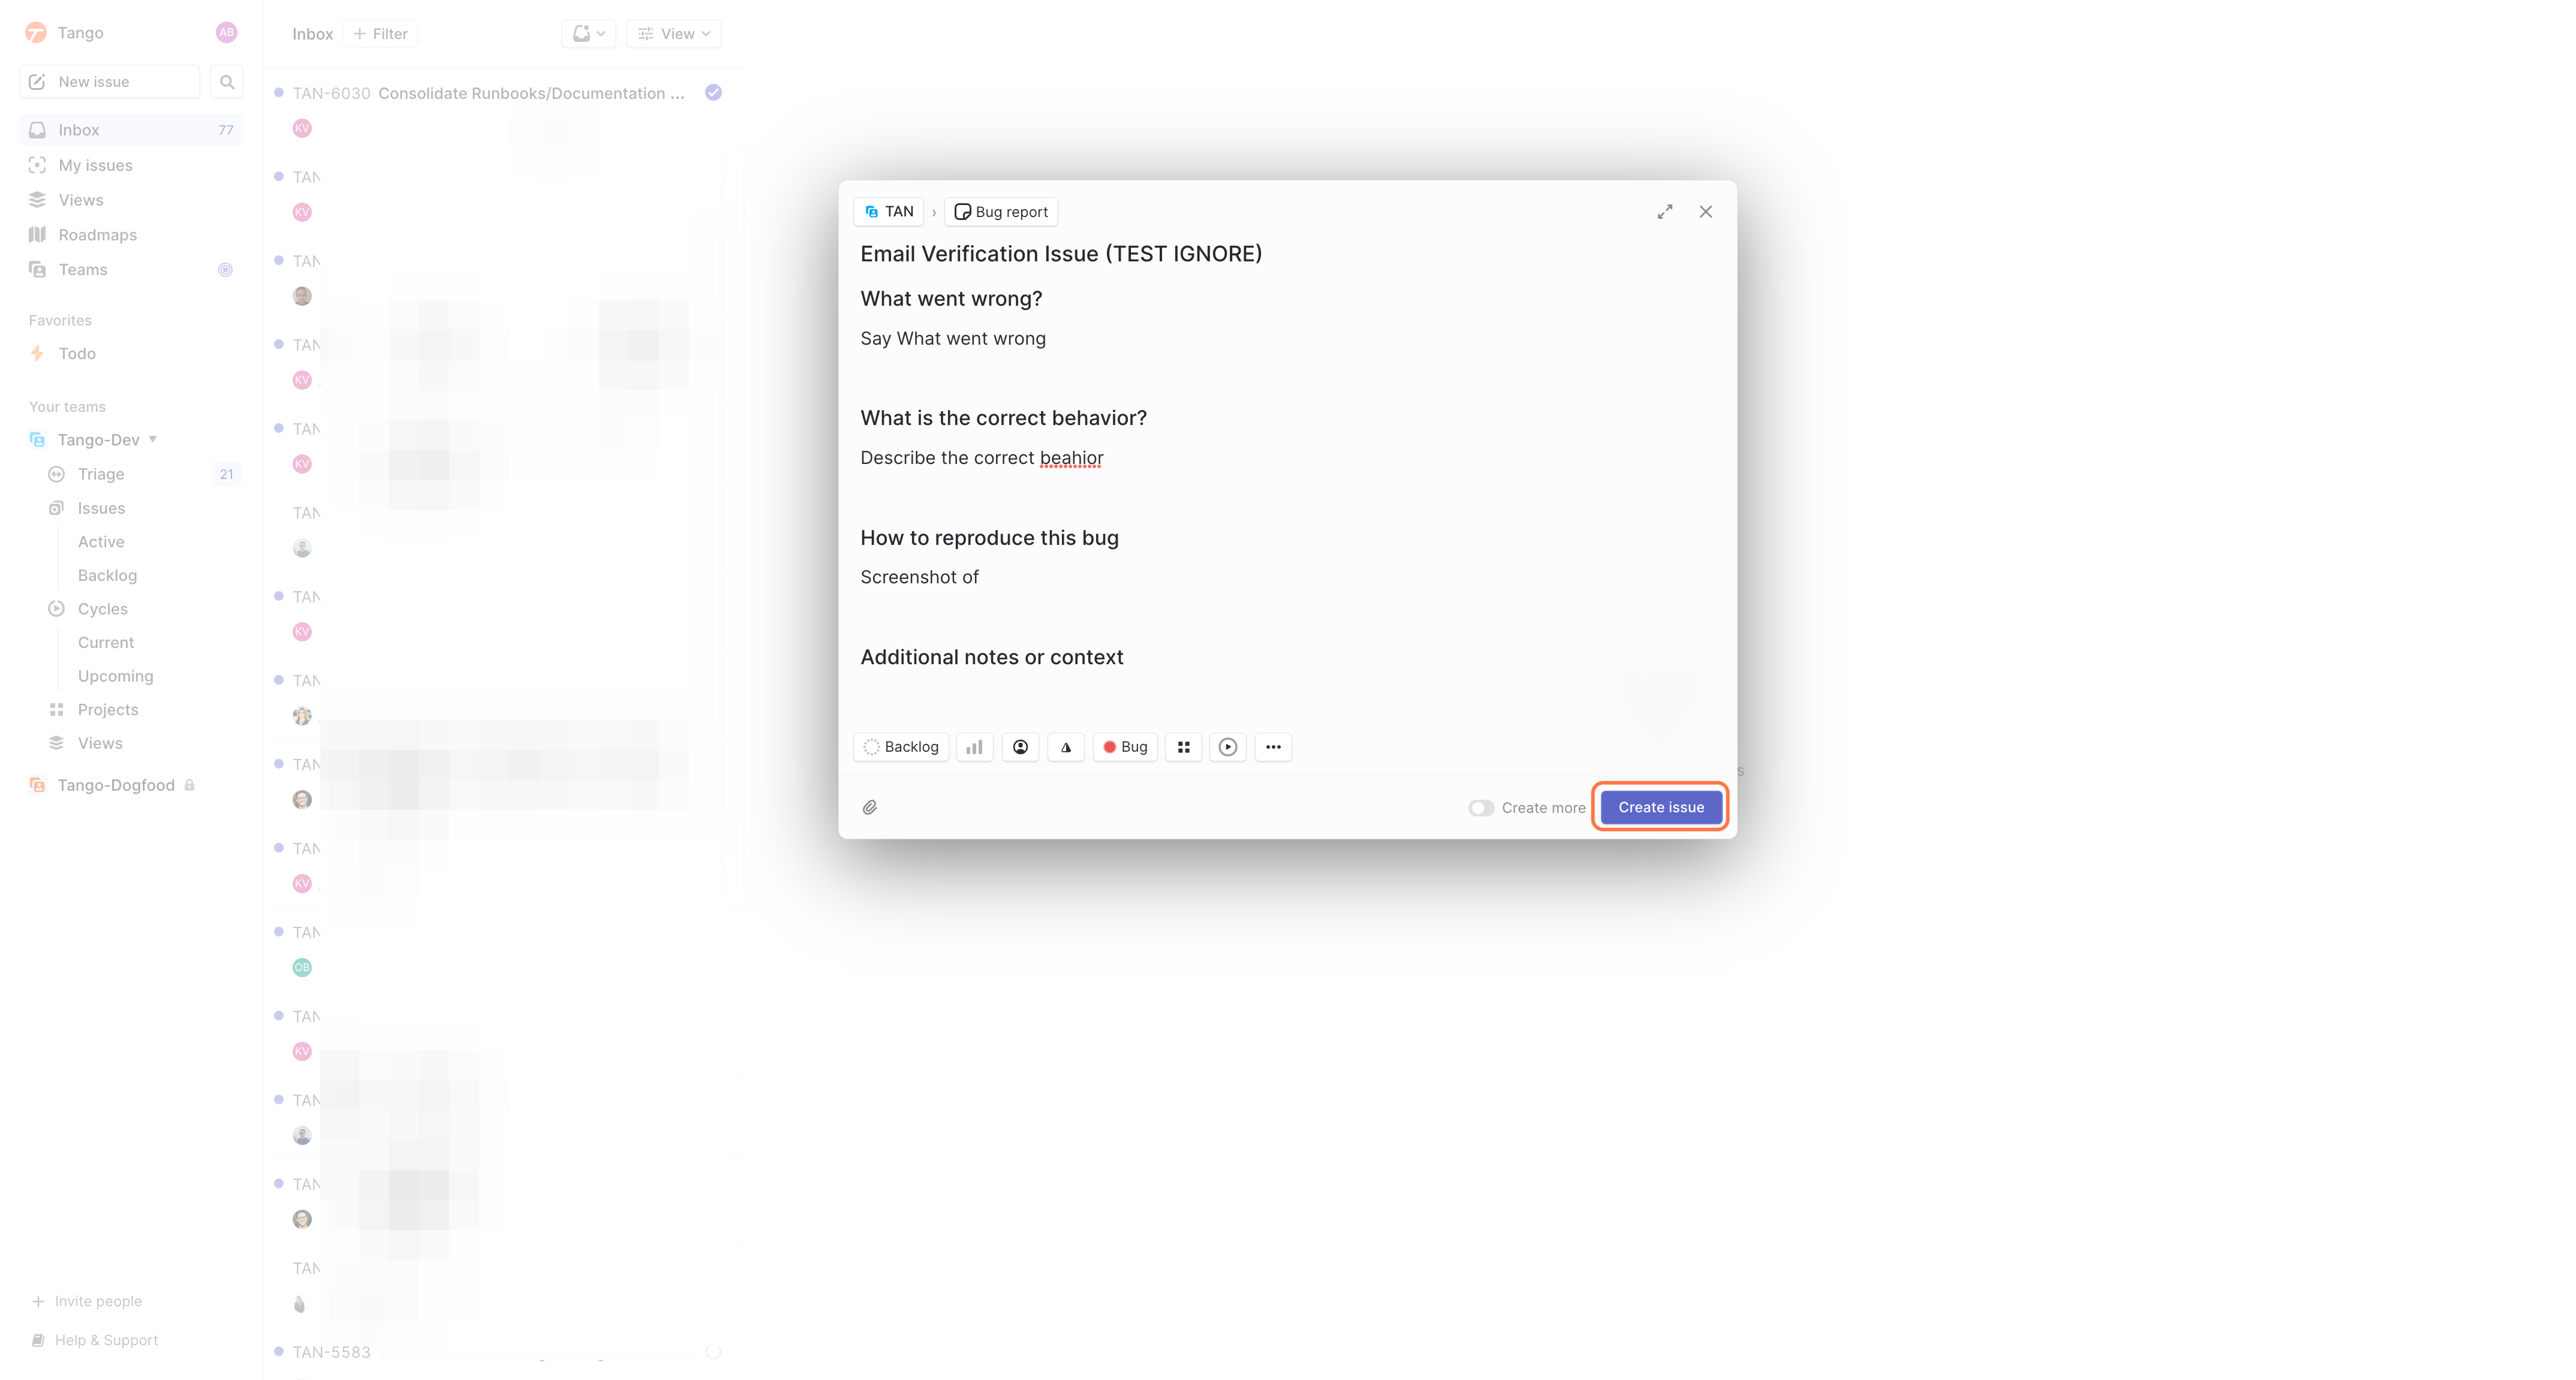Click the New issue button in the sidebar
2576x1380 pixels.
(110, 82)
